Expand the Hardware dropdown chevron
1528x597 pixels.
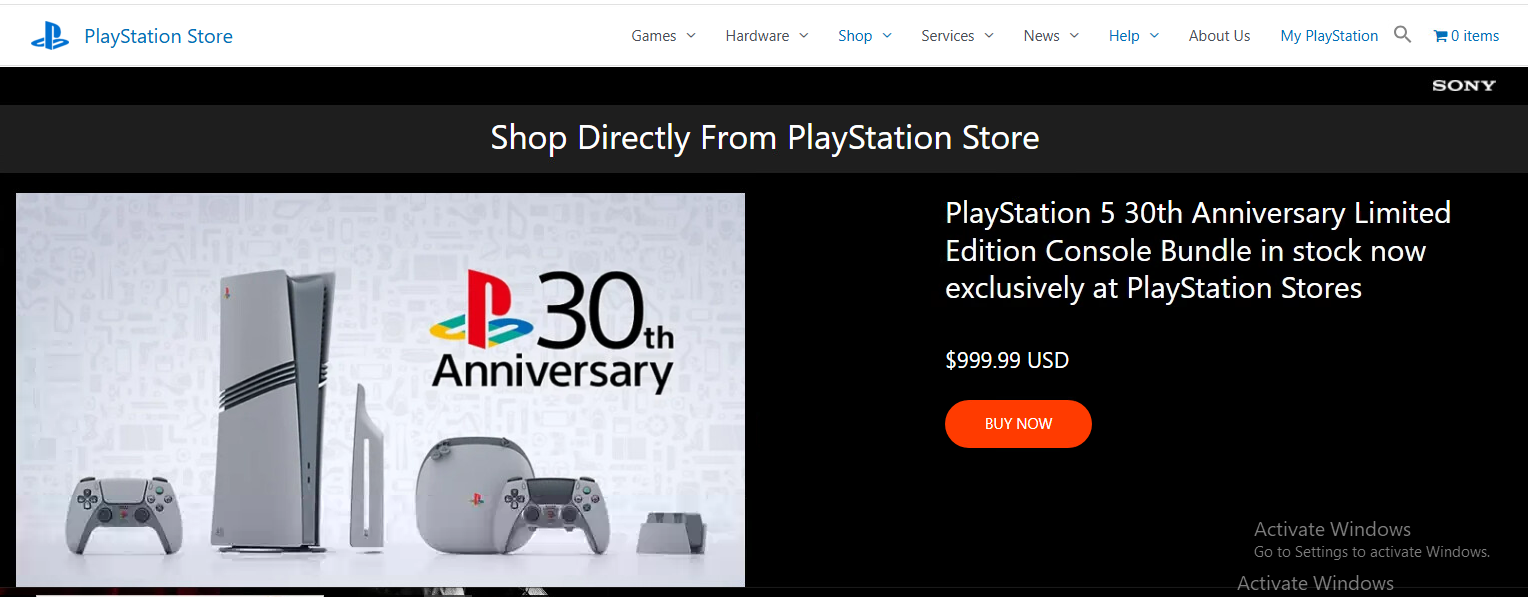coord(803,36)
